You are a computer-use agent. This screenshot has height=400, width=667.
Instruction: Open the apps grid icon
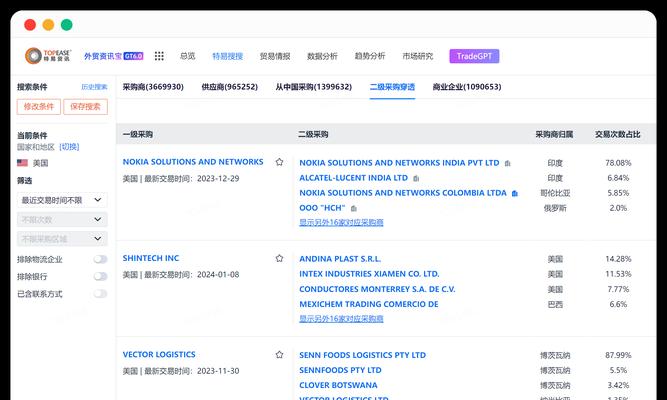click(x=159, y=56)
